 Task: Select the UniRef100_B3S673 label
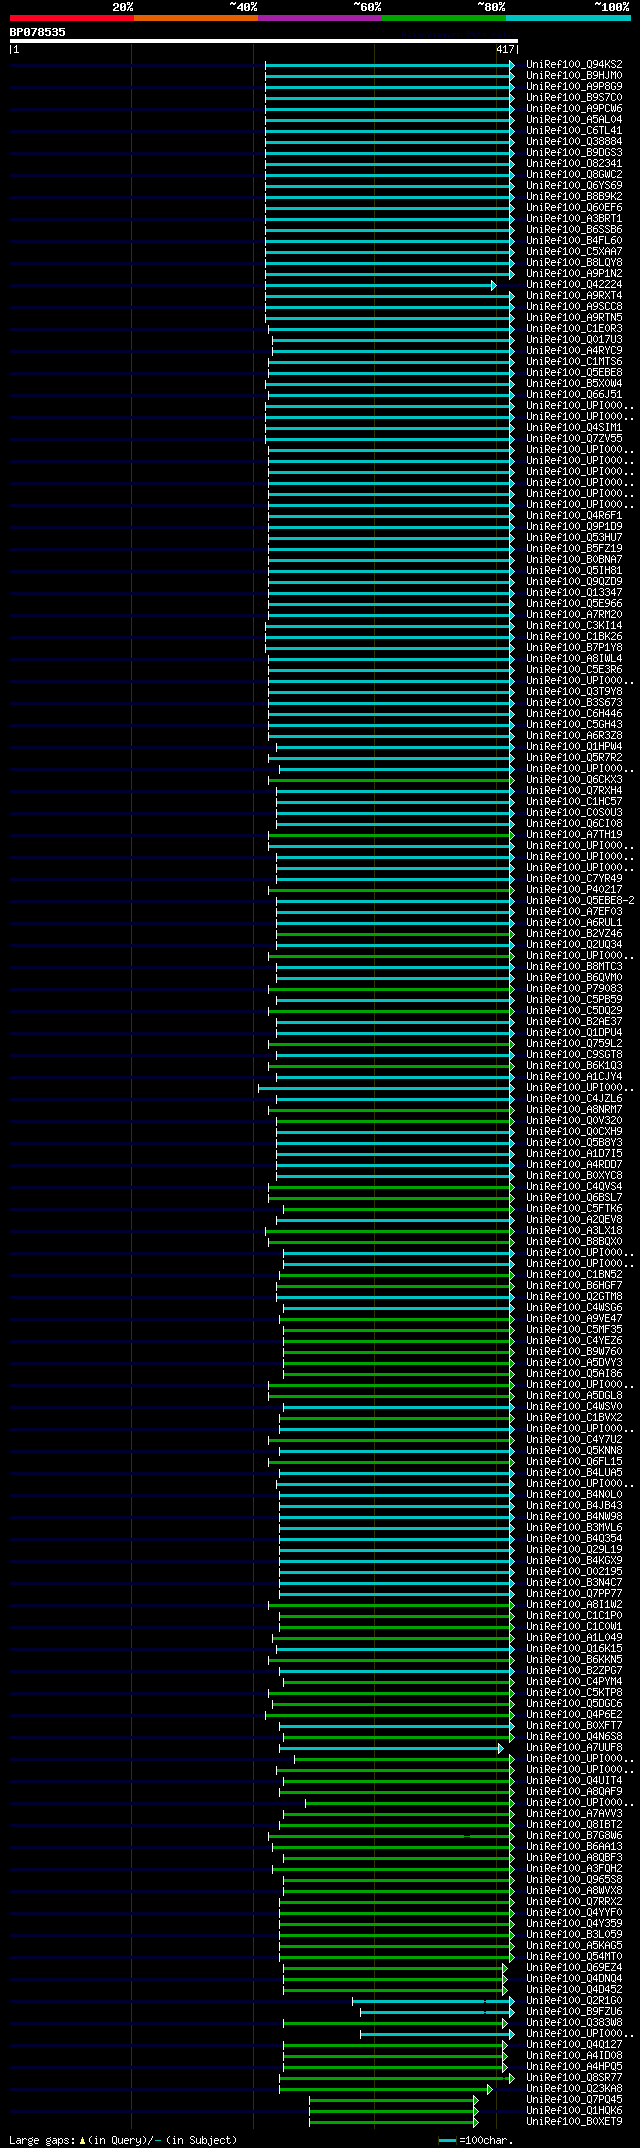coord(574,702)
